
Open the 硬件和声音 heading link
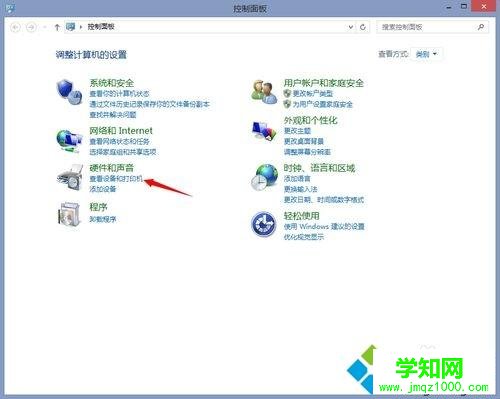[x=112, y=168]
